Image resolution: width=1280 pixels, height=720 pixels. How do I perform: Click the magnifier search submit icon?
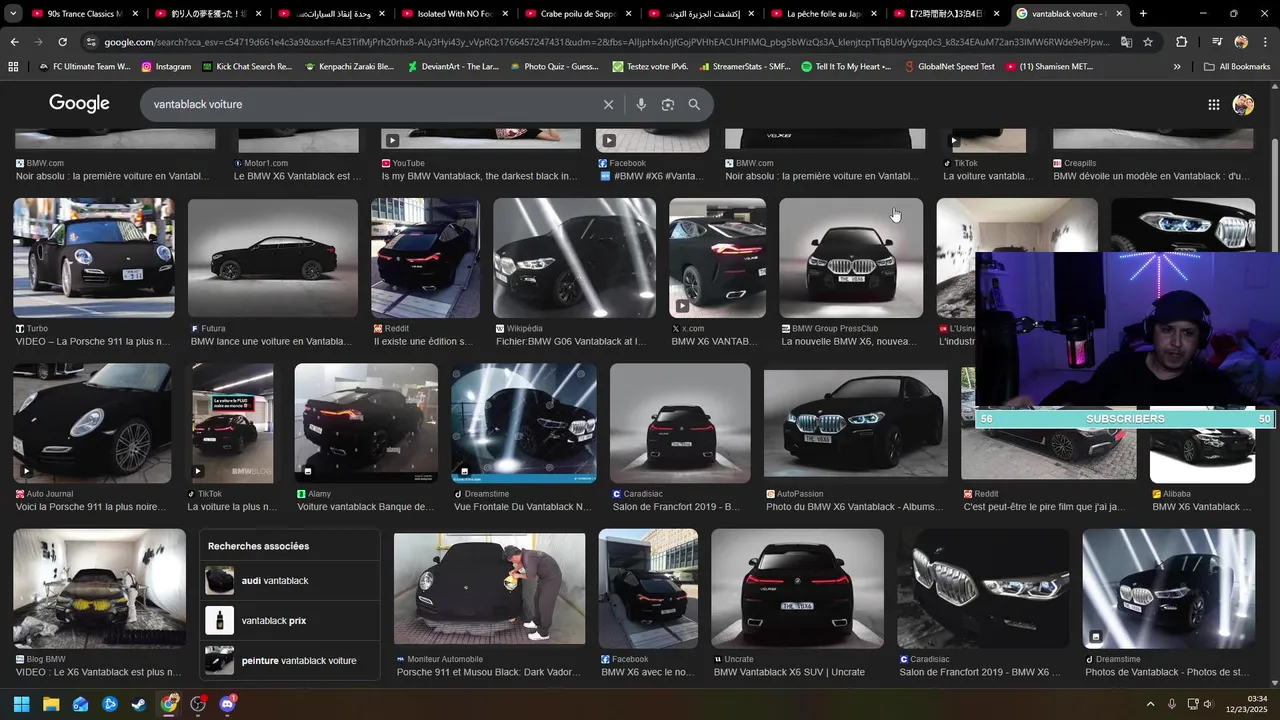(x=694, y=104)
